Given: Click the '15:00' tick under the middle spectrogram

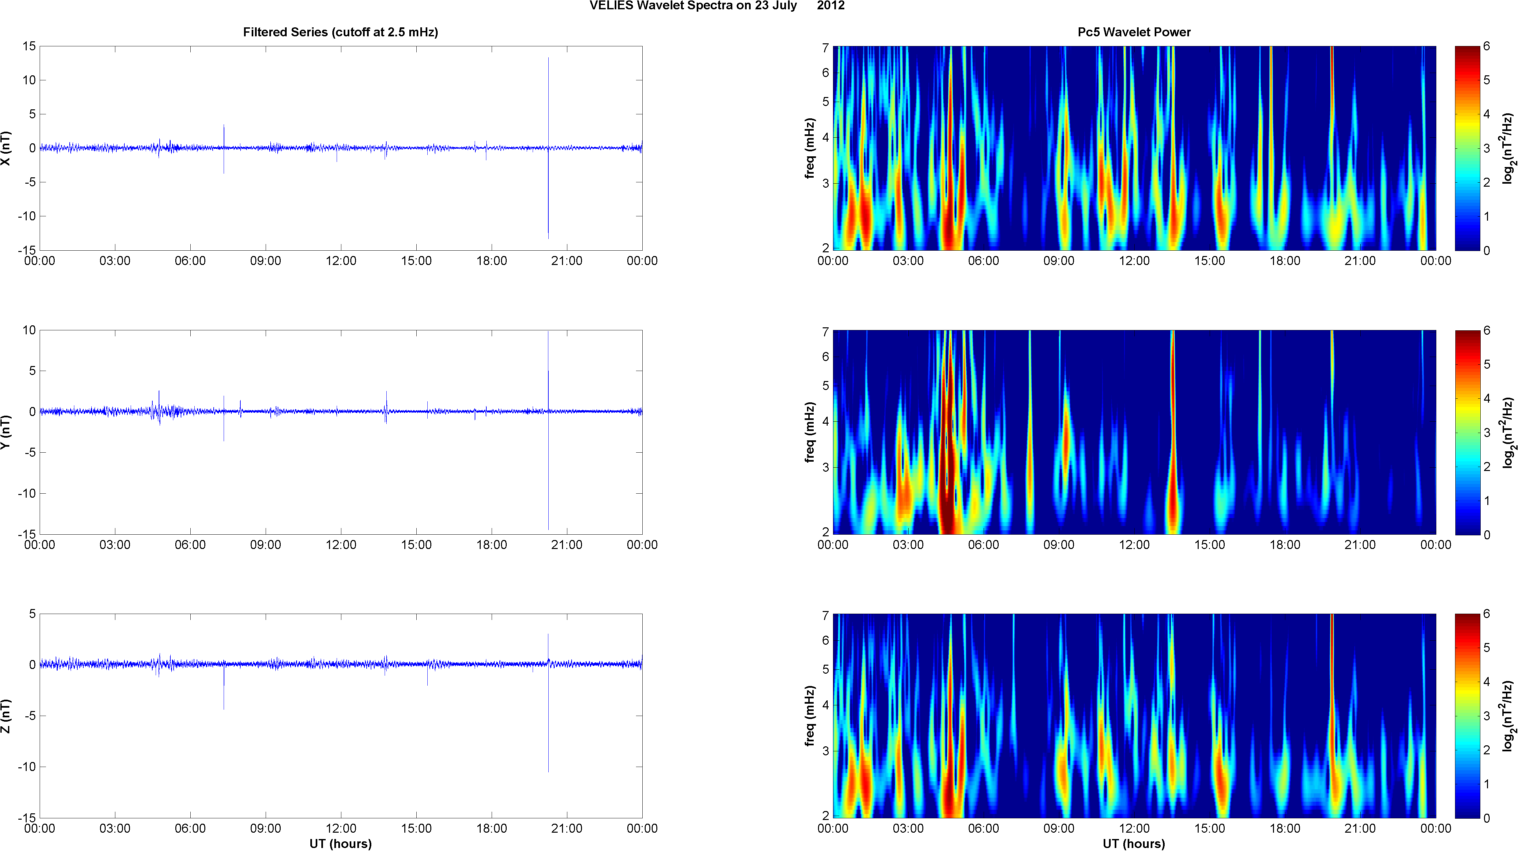Looking at the screenshot, I should (x=1210, y=545).
